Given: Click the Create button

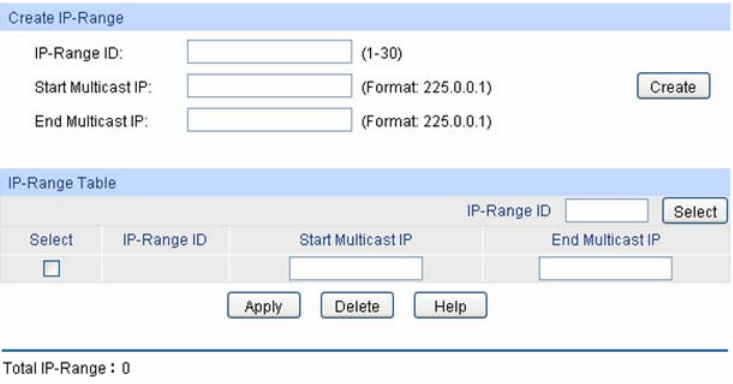Looking at the screenshot, I should tap(673, 86).
